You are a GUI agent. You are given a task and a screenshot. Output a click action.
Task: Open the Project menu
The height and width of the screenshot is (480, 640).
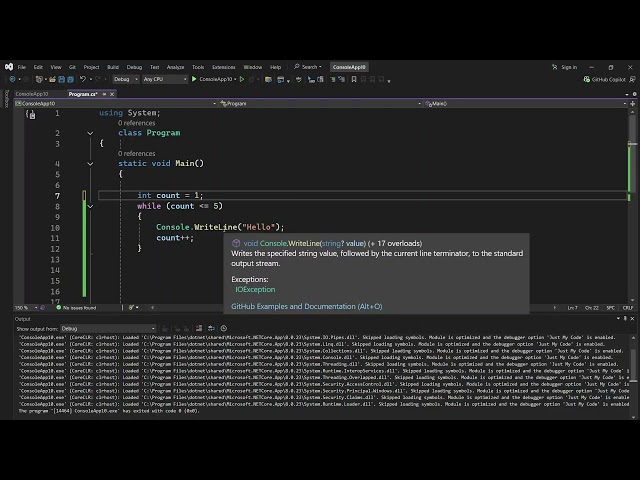pos(91,67)
